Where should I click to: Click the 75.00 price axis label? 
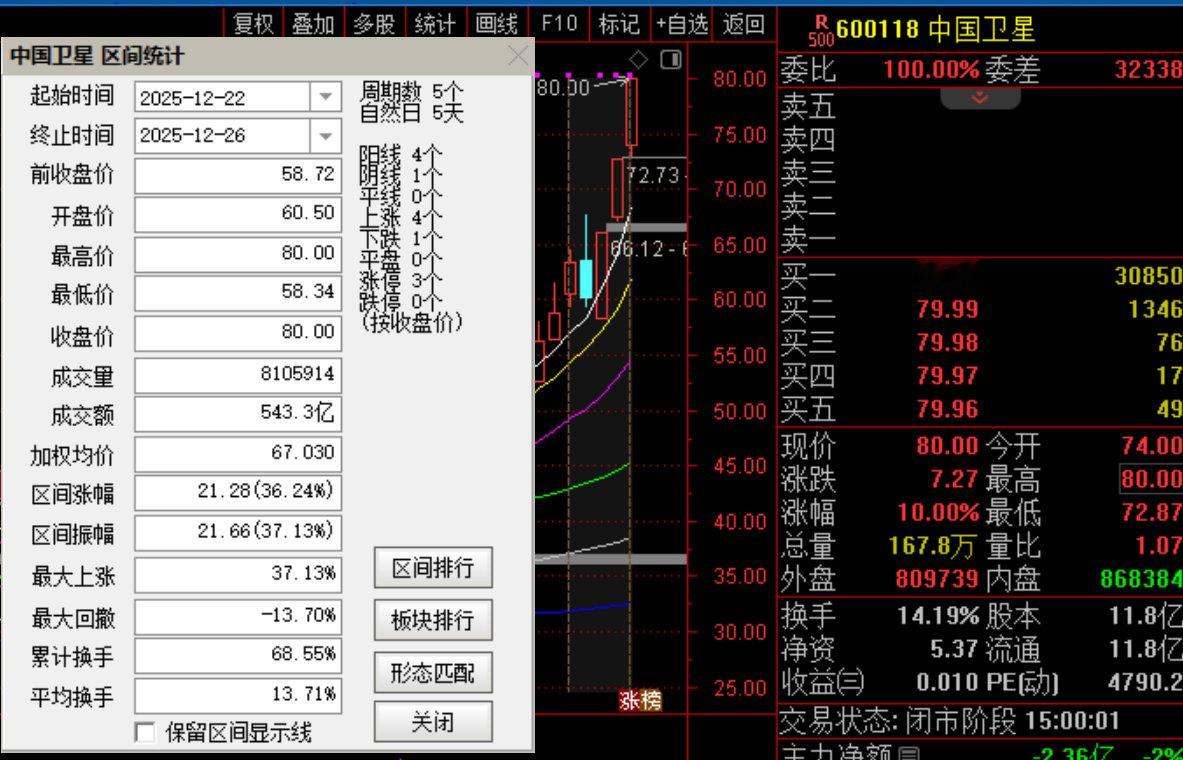(739, 134)
